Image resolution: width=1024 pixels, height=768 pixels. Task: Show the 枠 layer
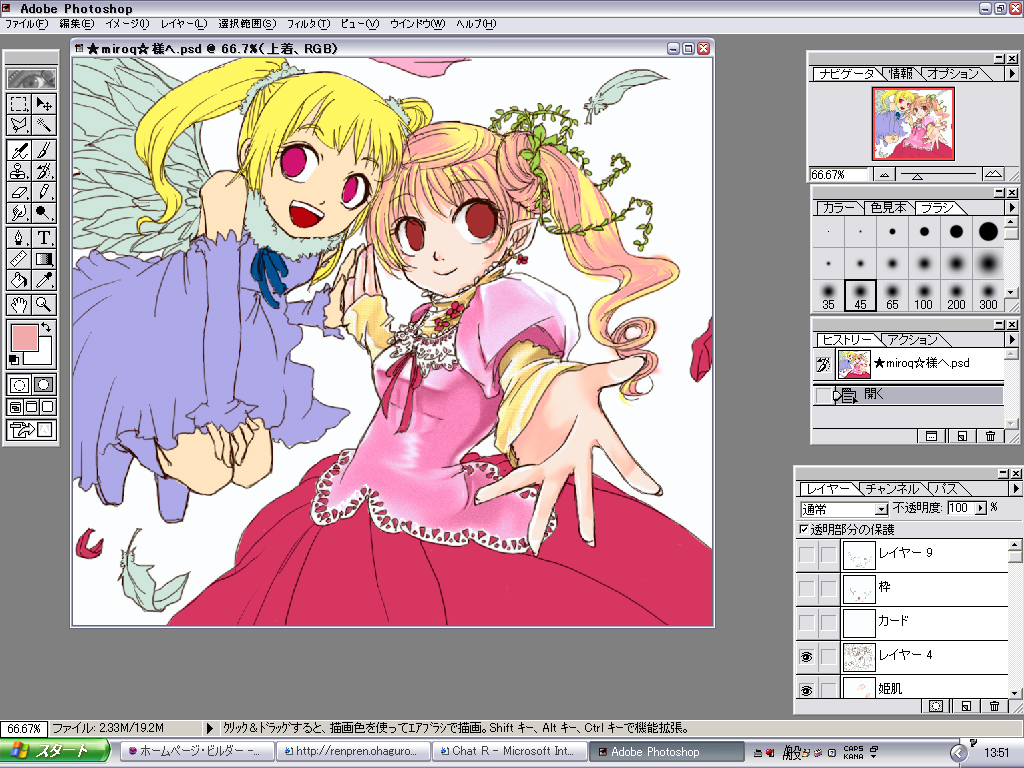(807, 589)
